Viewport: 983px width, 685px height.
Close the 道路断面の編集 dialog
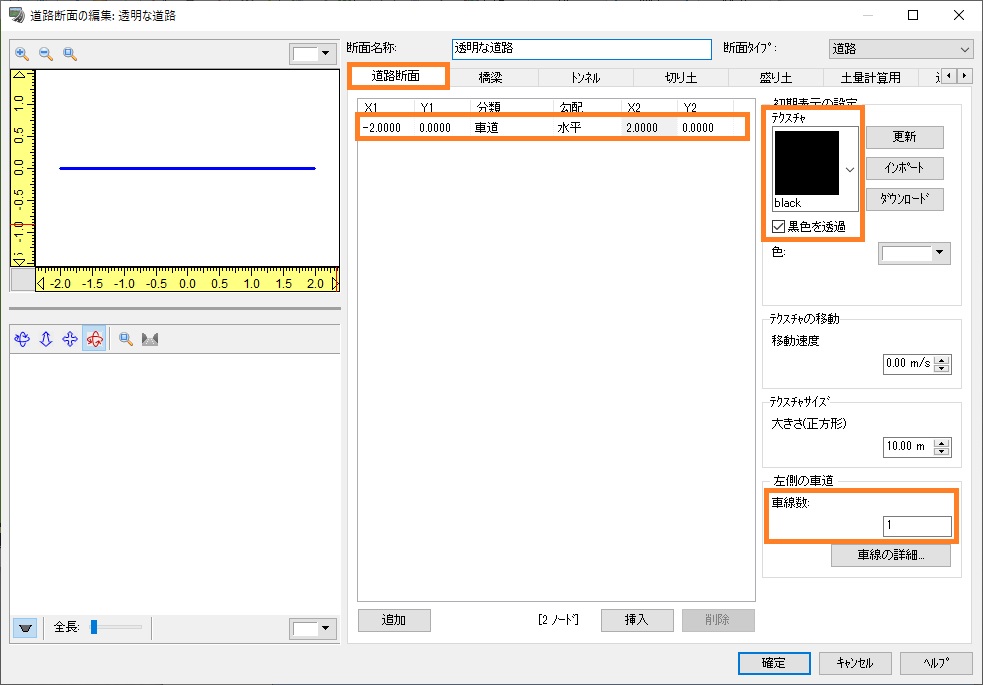[x=959, y=15]
